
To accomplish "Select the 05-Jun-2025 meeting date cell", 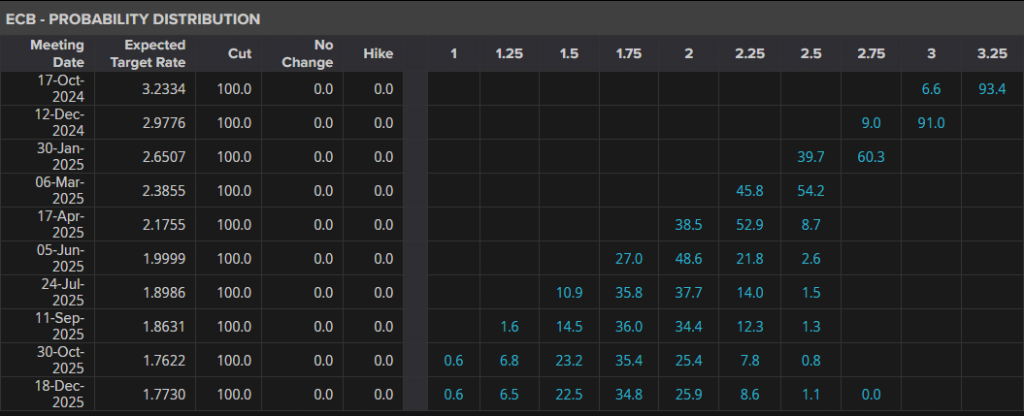I will 48,258.
